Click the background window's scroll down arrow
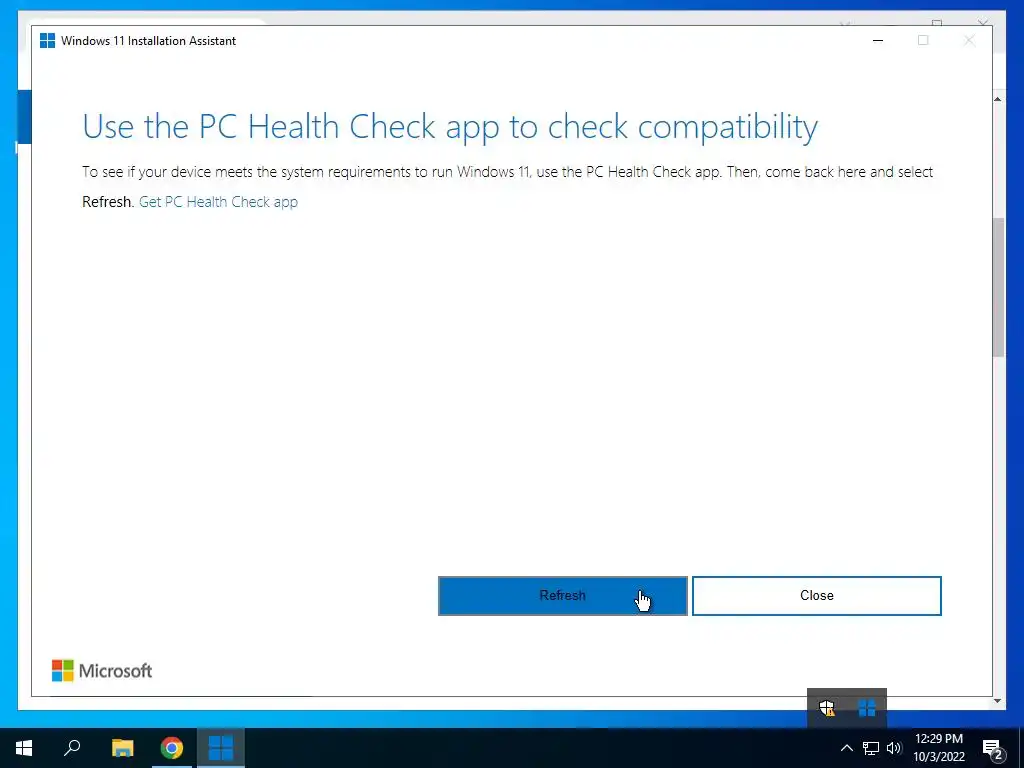This screenshot has height=768, width=1024. point(998,701)
